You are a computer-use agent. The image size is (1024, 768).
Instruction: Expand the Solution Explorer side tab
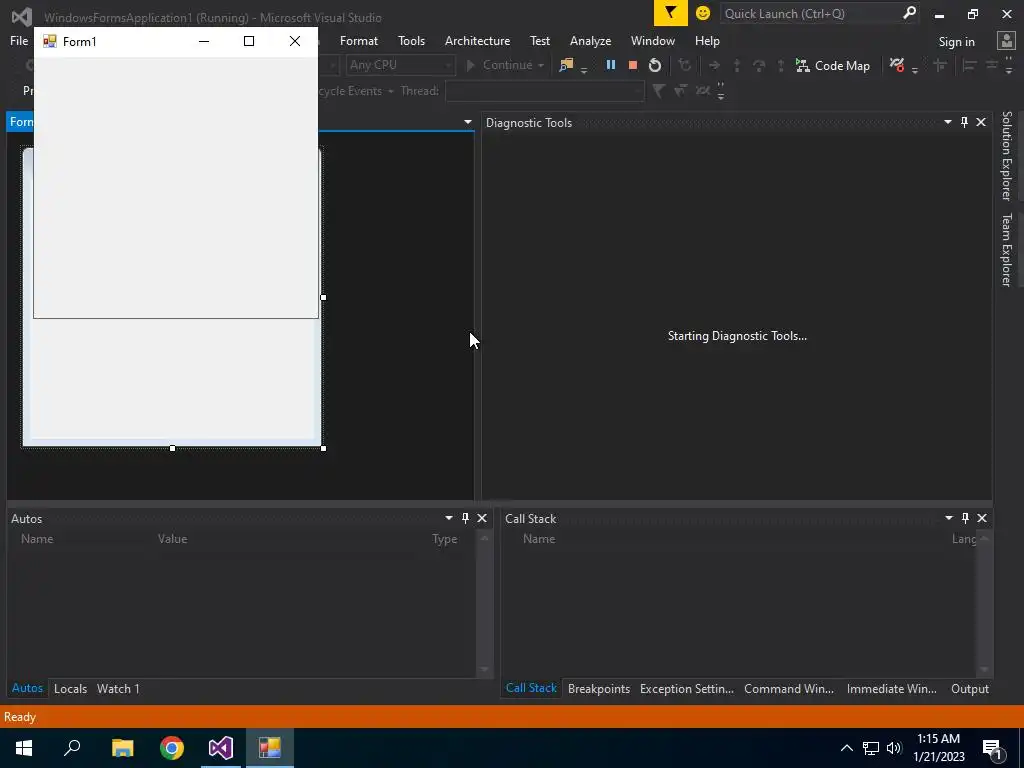(x=1006, y=155)
